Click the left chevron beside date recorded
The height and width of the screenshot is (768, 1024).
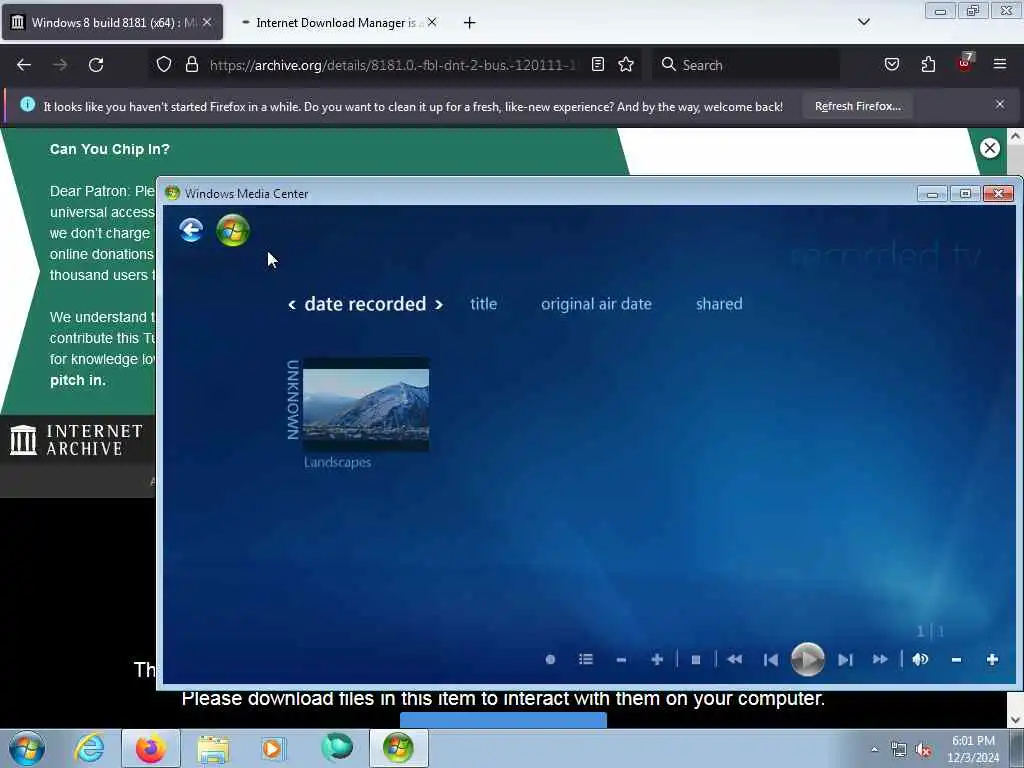(292, 305)
